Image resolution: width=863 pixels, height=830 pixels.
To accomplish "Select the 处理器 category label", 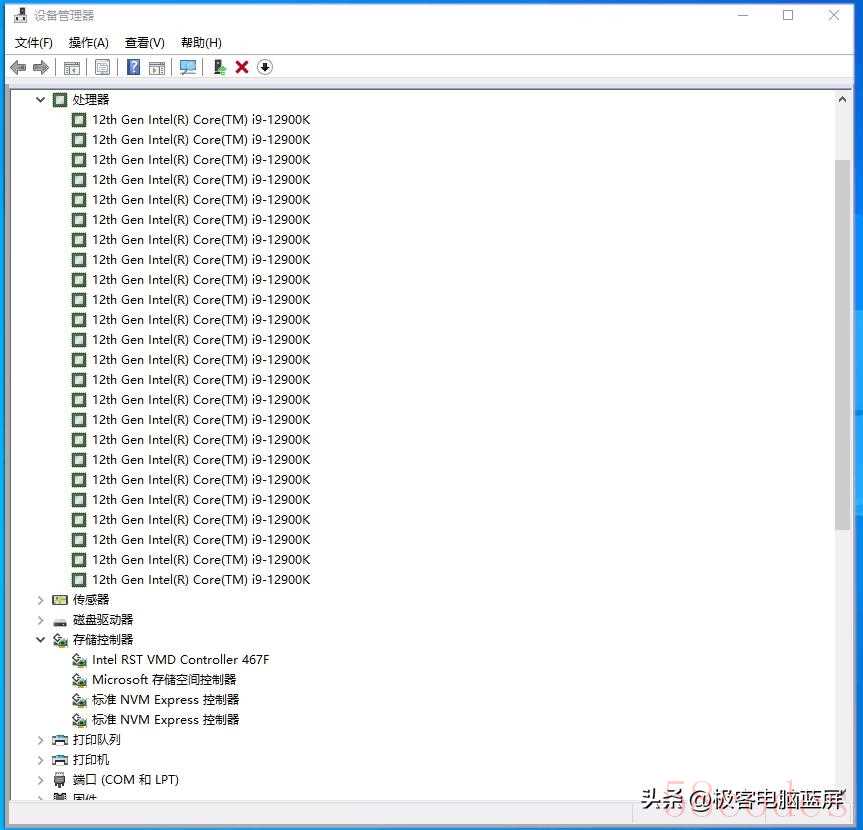I will tap(91, 100).
